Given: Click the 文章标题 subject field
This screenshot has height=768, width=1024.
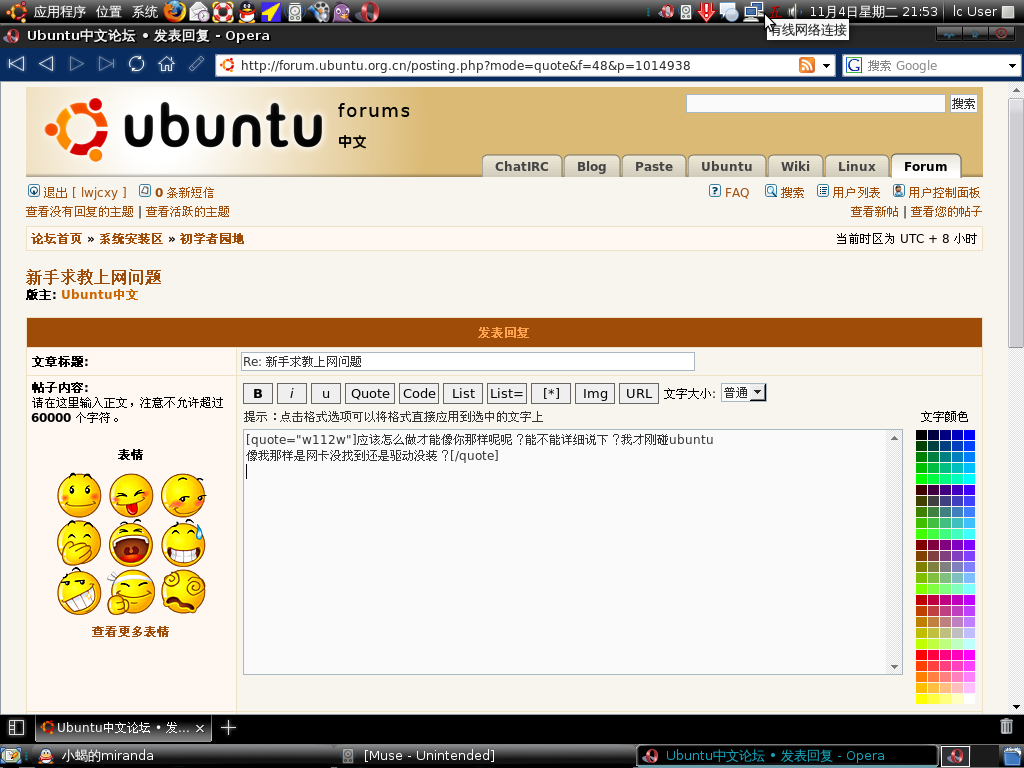Looking at the screenshot, I should [x=468, y=362].
